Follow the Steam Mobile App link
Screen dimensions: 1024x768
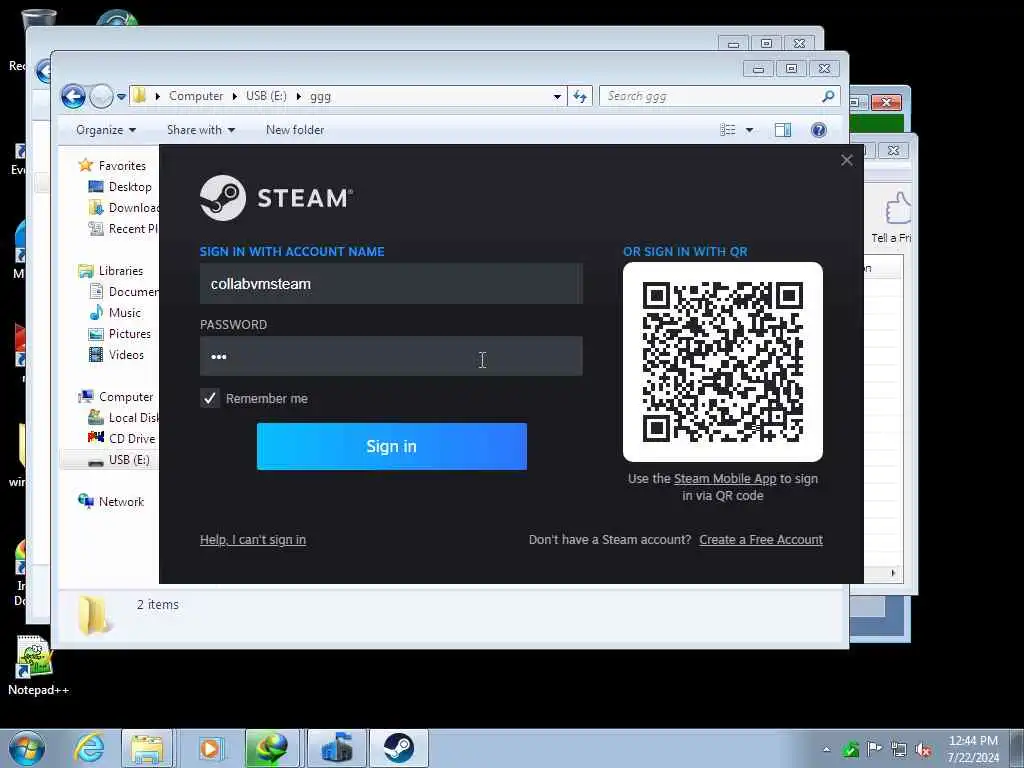click(725, 479)
